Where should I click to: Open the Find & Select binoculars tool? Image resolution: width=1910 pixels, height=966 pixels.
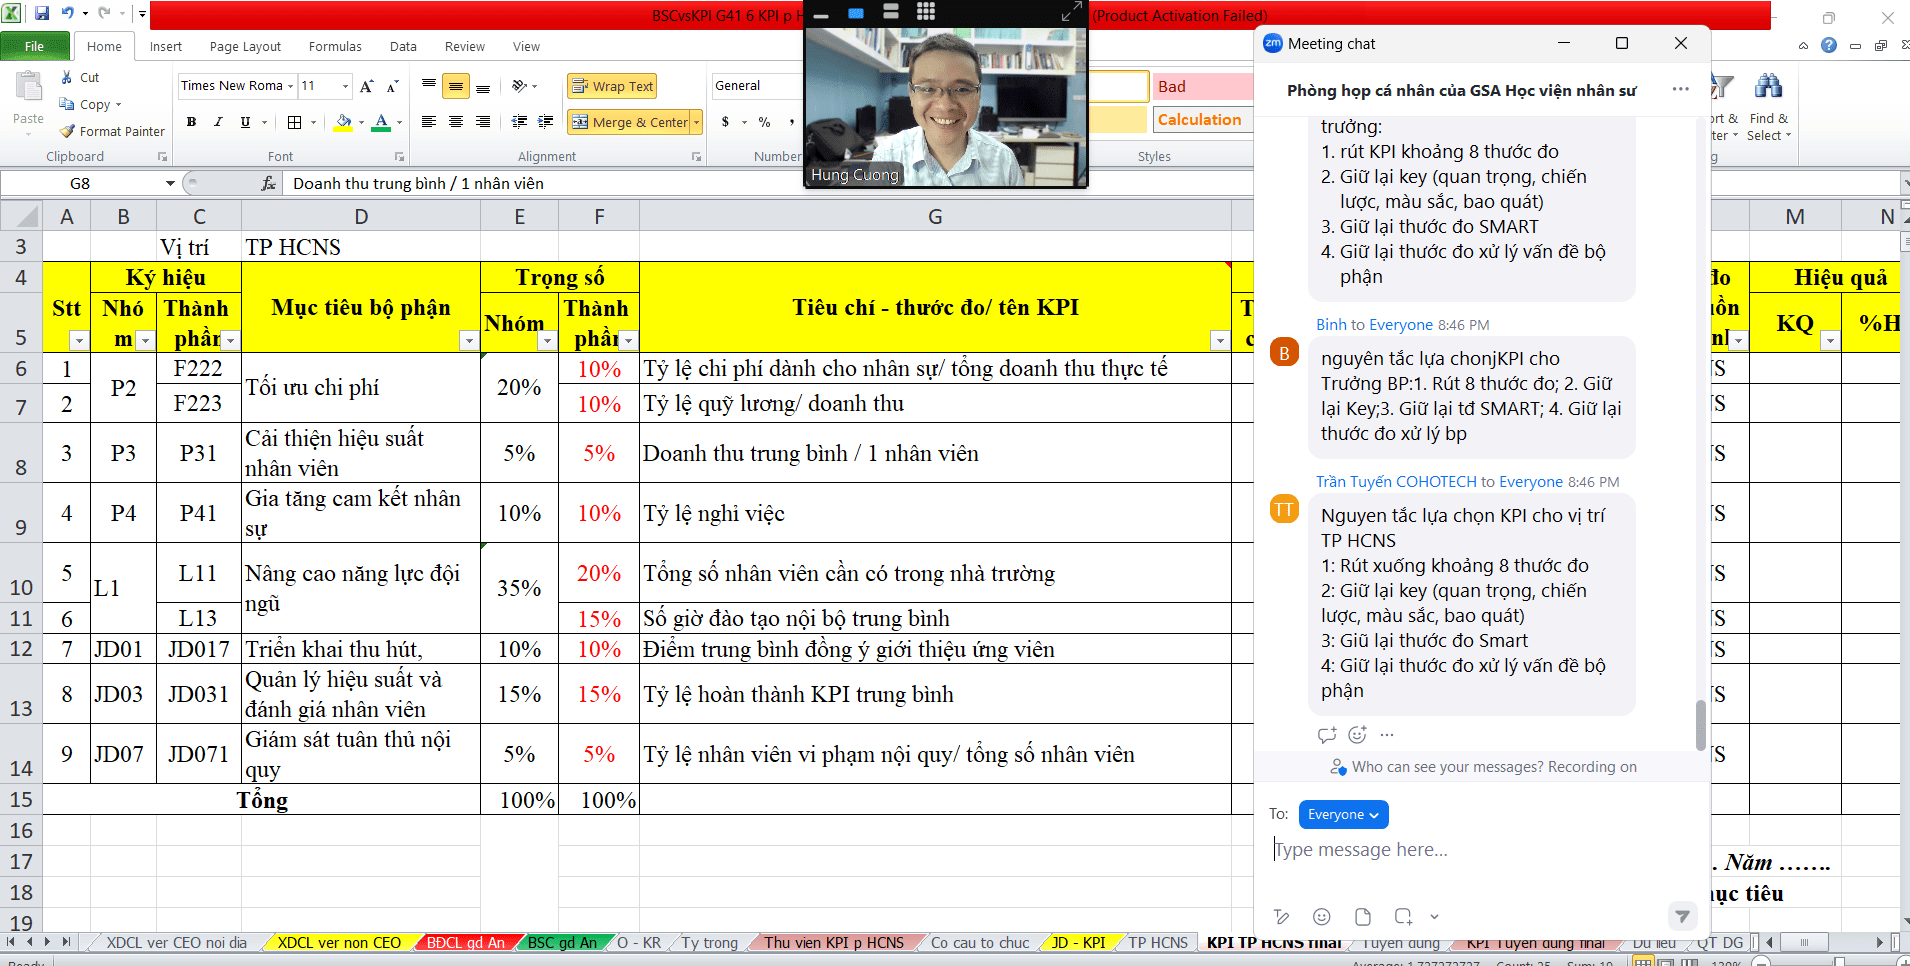click(1768, 107)
